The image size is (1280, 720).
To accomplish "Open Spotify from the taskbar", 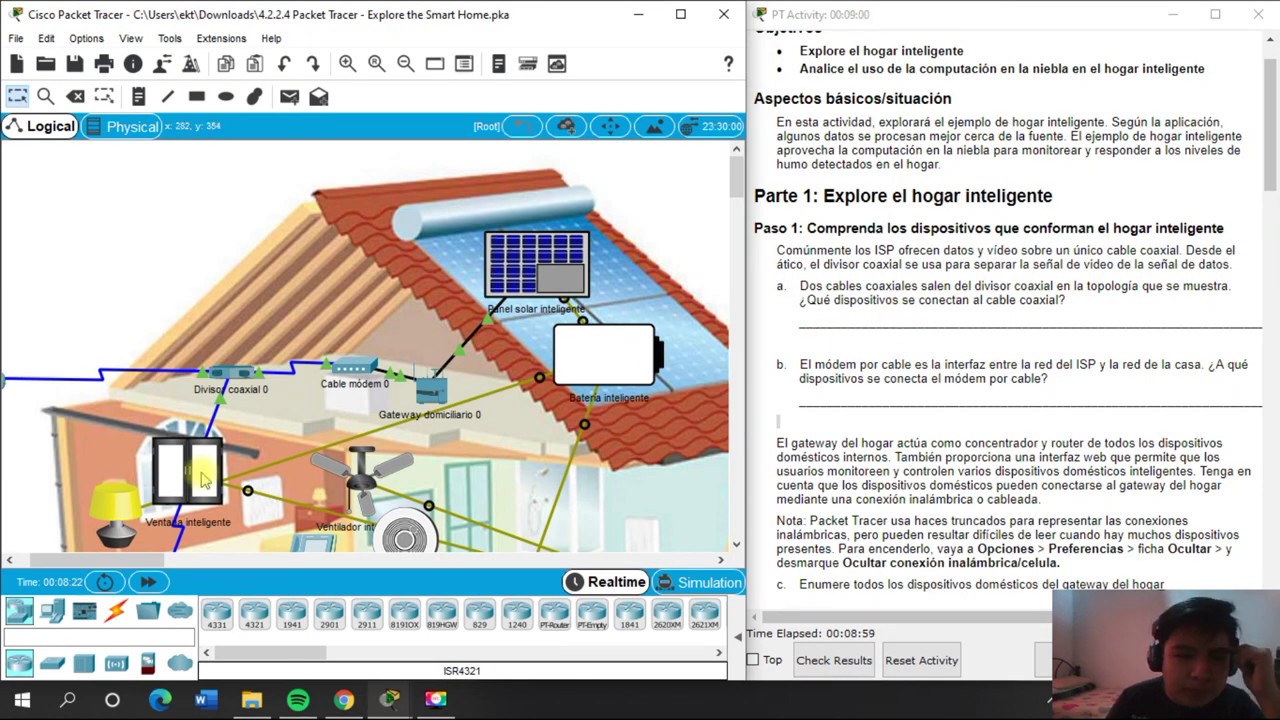I will tap(298, 700).
